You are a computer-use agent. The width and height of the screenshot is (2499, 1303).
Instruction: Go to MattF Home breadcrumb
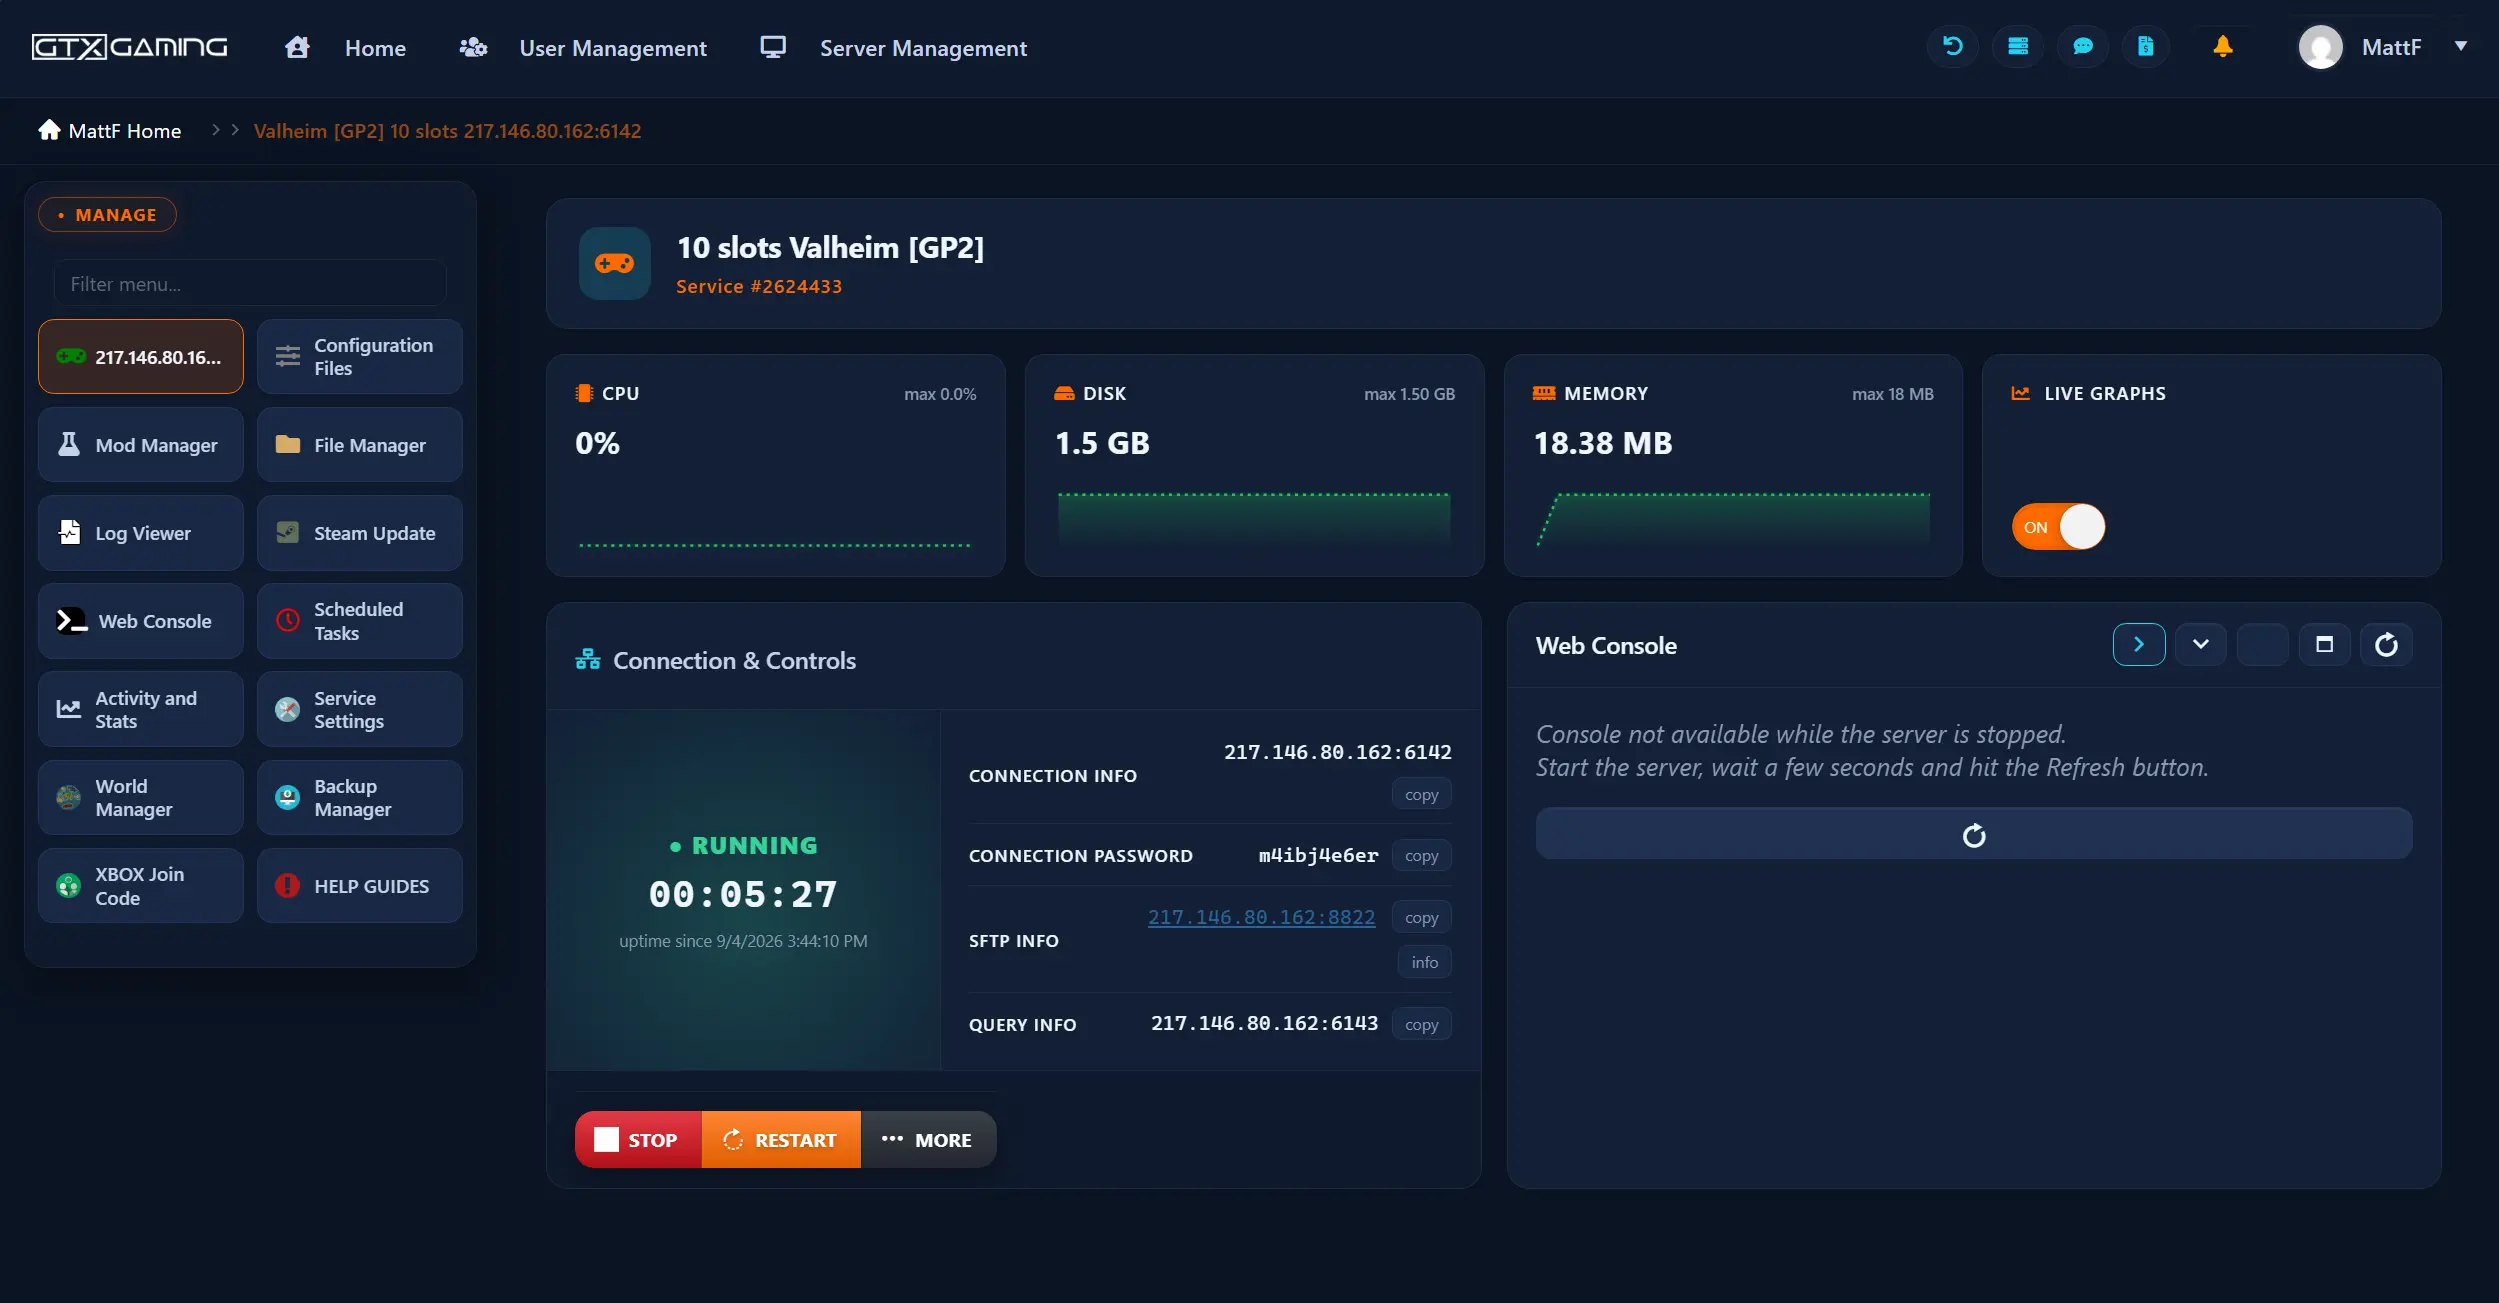tap(110, 131)
